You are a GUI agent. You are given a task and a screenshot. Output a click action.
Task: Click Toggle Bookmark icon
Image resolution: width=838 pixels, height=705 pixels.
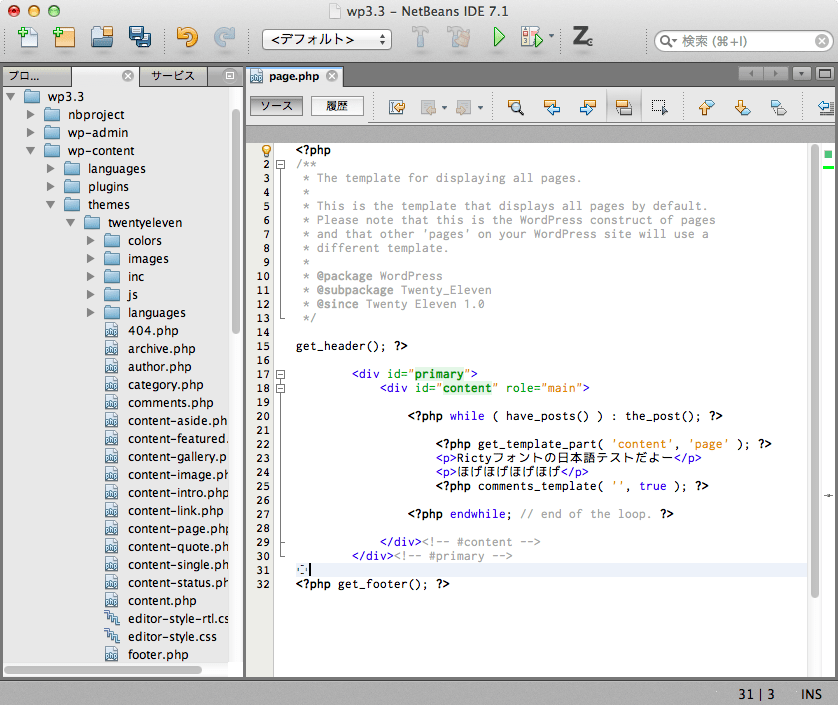pyautogui.click(x=778, y=107)
